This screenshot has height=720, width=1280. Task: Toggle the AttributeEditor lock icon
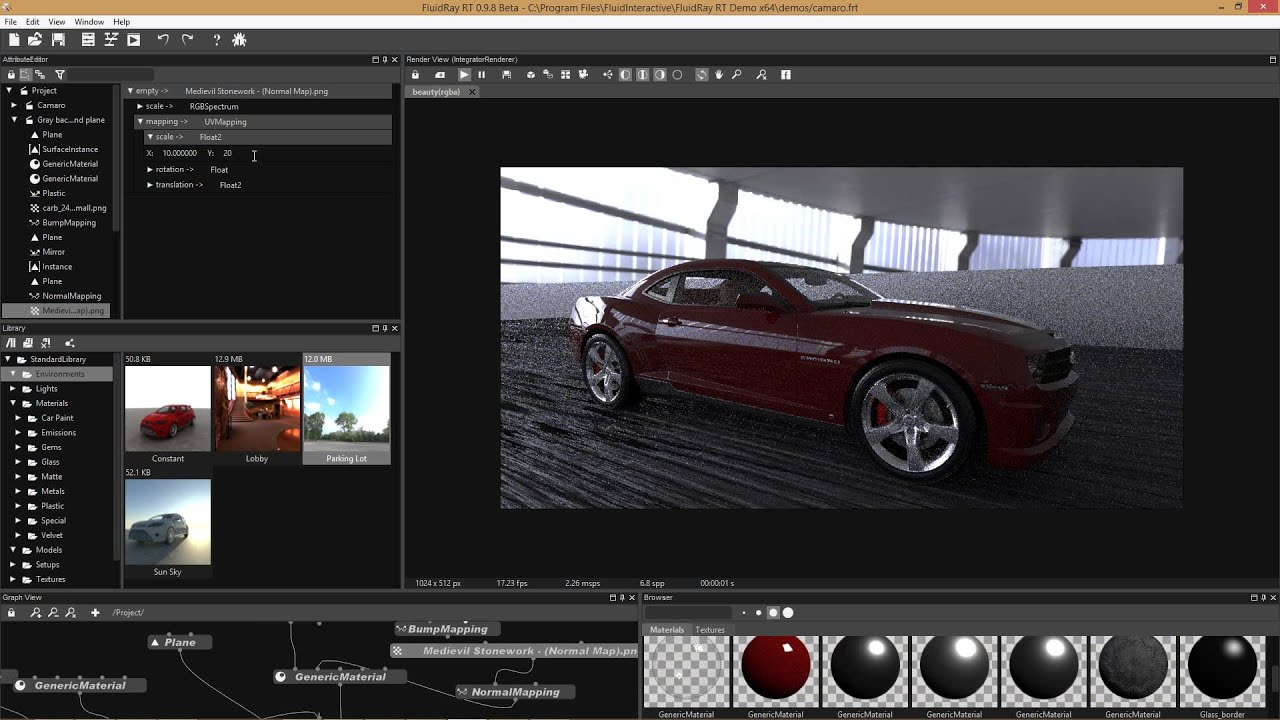[x=11, y=75]
